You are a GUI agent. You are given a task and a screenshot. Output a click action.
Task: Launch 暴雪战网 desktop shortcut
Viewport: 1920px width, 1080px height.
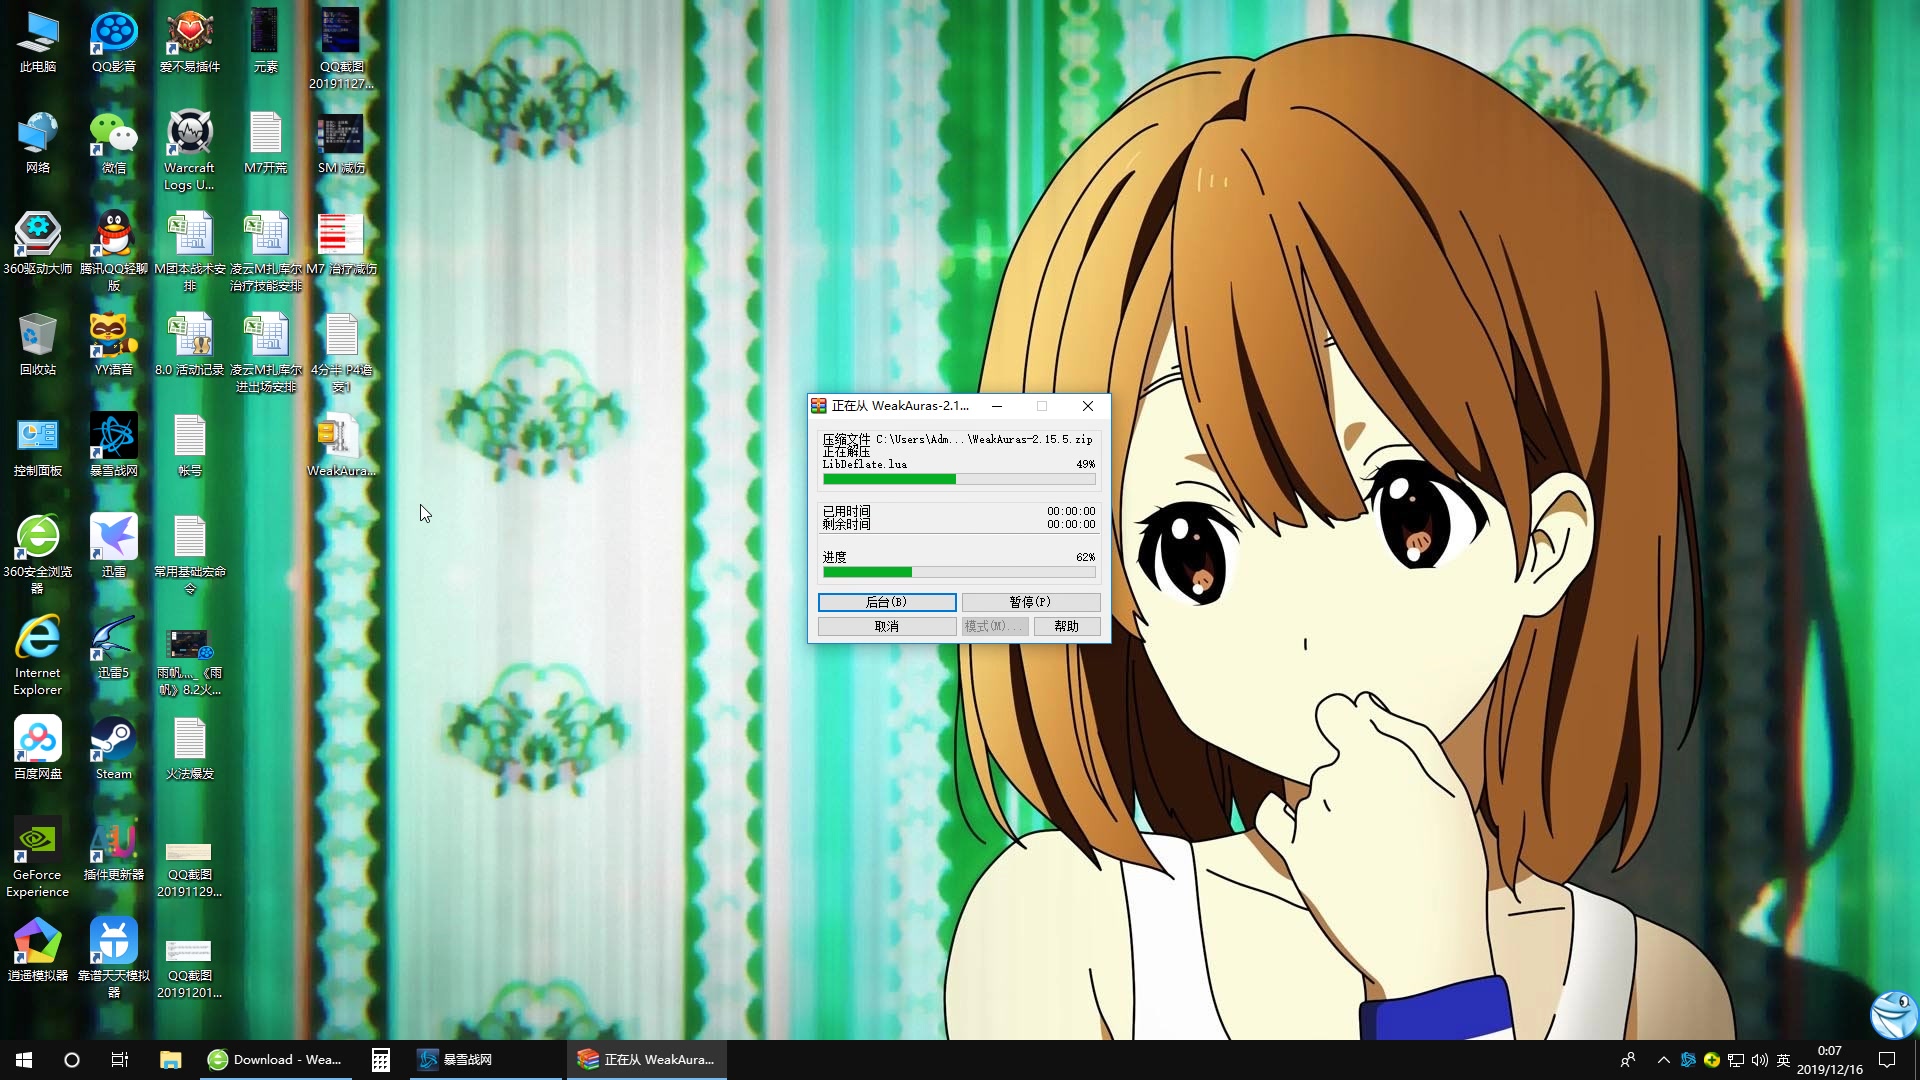pyautogui.click(x=114, y=446)
